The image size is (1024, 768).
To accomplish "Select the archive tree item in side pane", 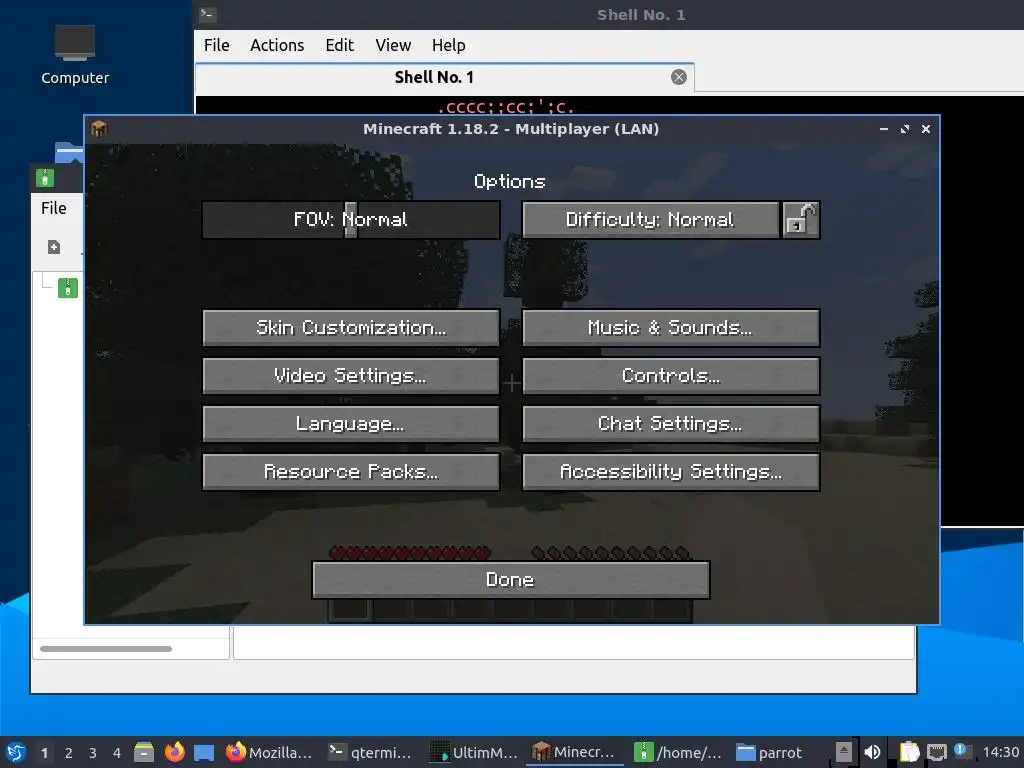I will [67, 287].
